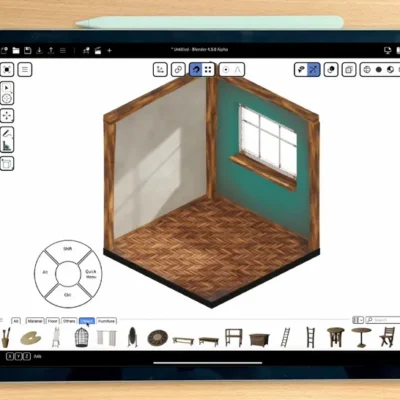Select solid viewport shading circle
The height and width of the screenshot is (400, 400).
pyautogui.click(x=378, y=70)
